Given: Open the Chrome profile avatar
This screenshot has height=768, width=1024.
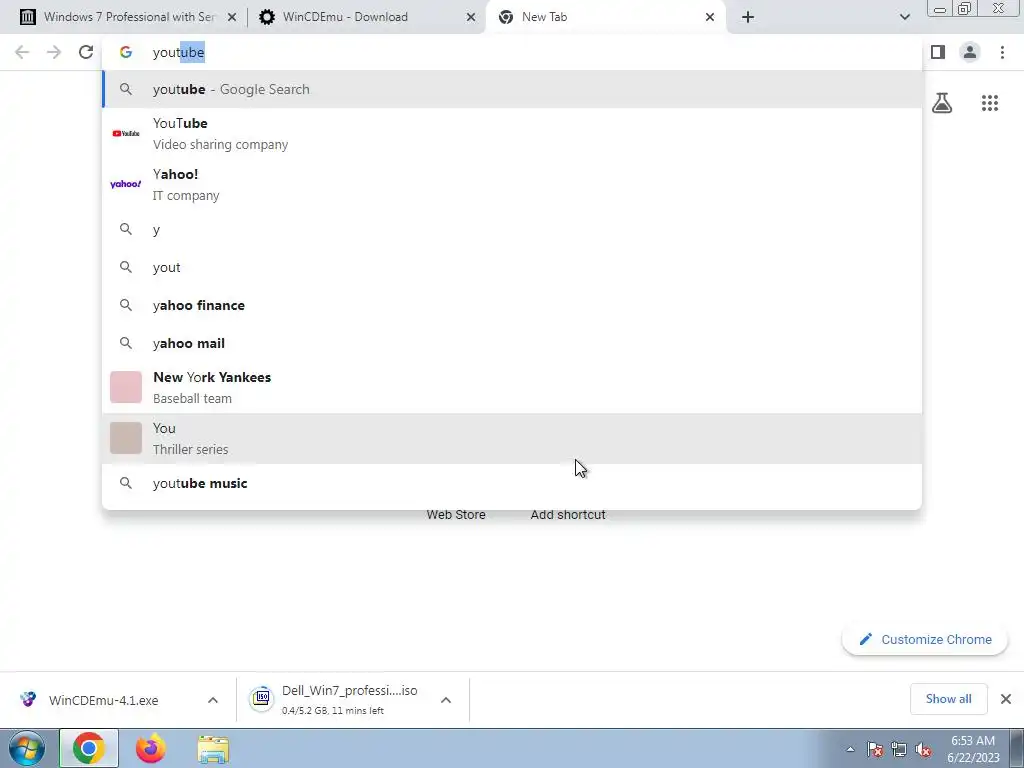Looking at the screenshot, I should point(970,52).
